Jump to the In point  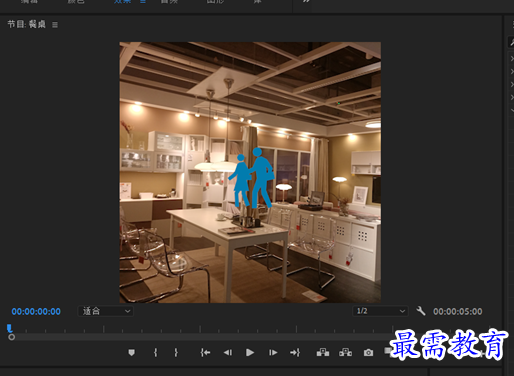(205, 352)
